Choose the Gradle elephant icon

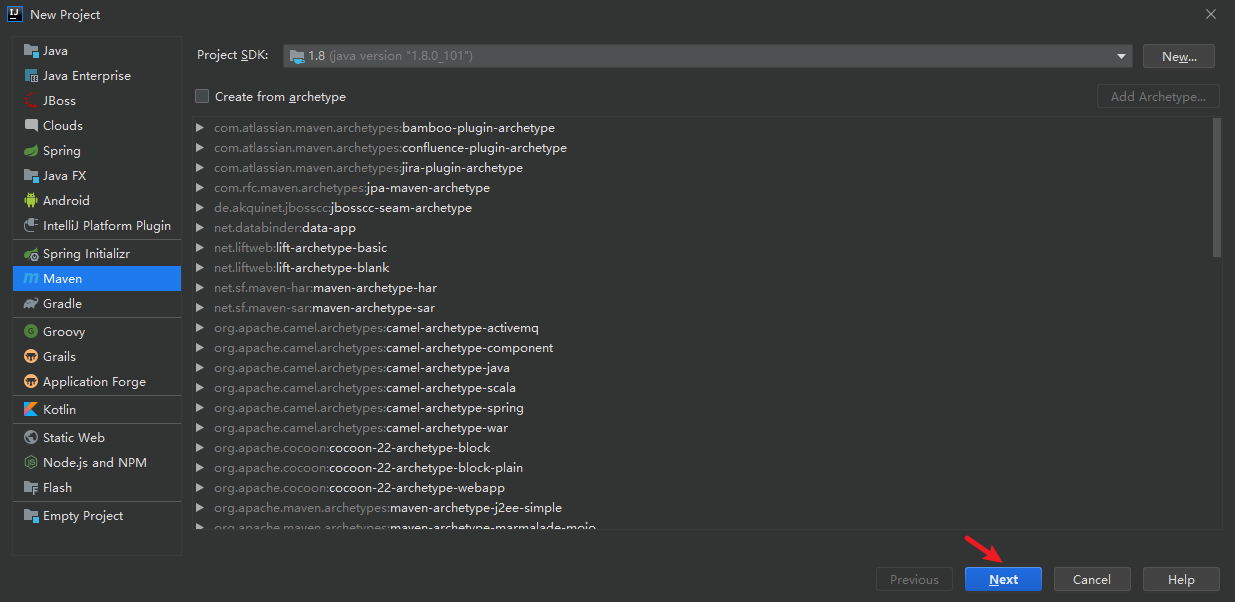tap(31, 304)
